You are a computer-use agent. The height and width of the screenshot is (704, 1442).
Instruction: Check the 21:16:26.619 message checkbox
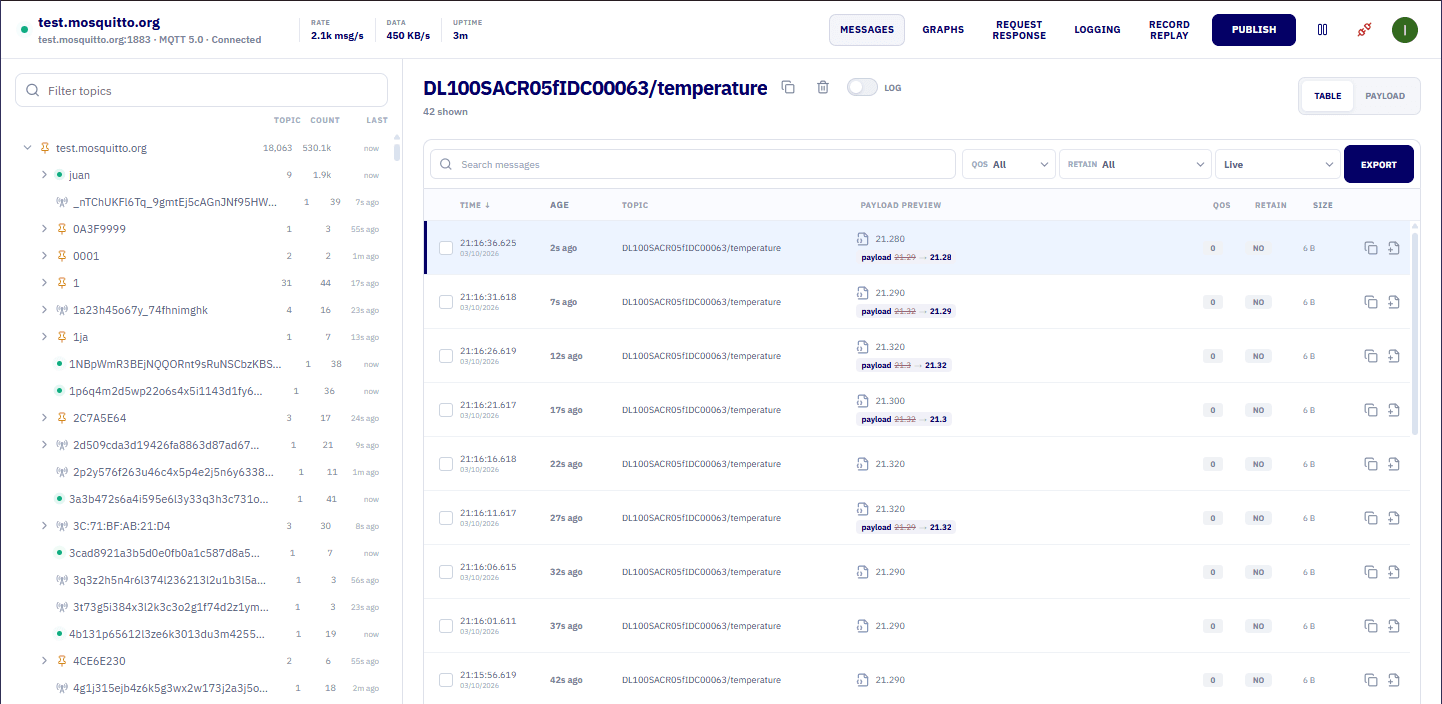(x=446, y=356)
